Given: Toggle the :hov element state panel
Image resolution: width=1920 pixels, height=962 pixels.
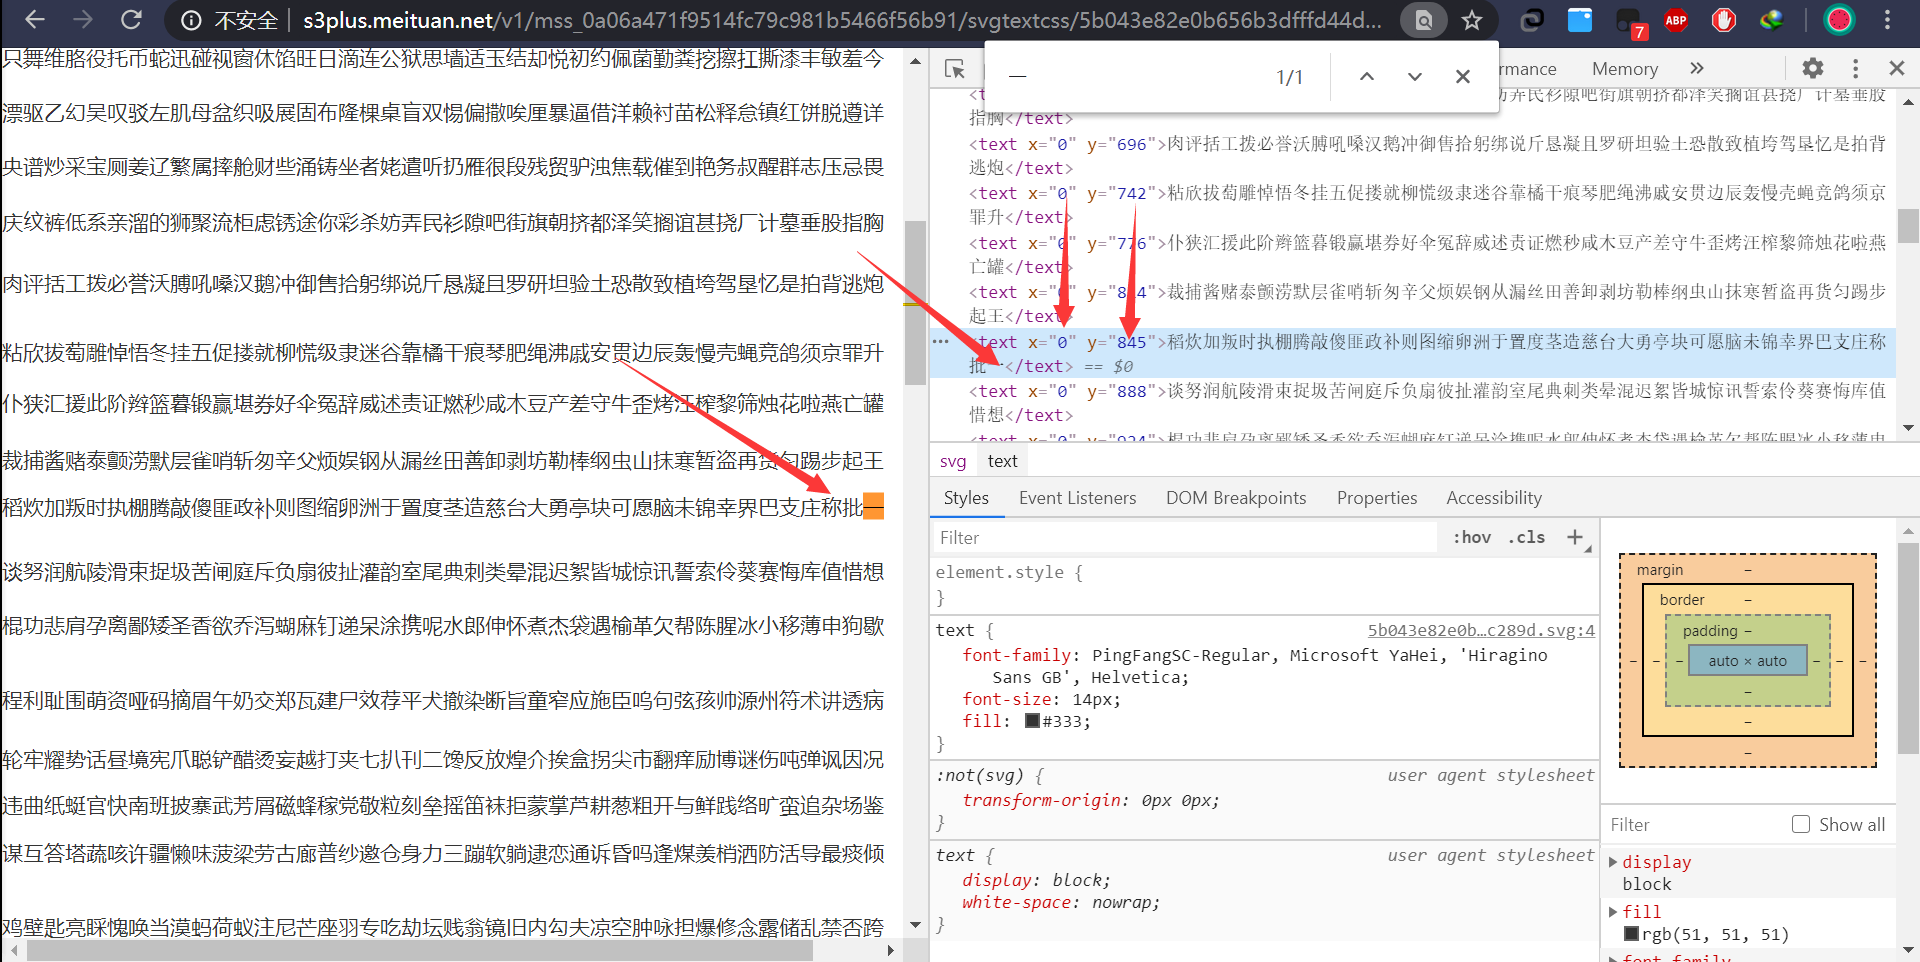Looking at the screenshot, I should click(1472, 537).
